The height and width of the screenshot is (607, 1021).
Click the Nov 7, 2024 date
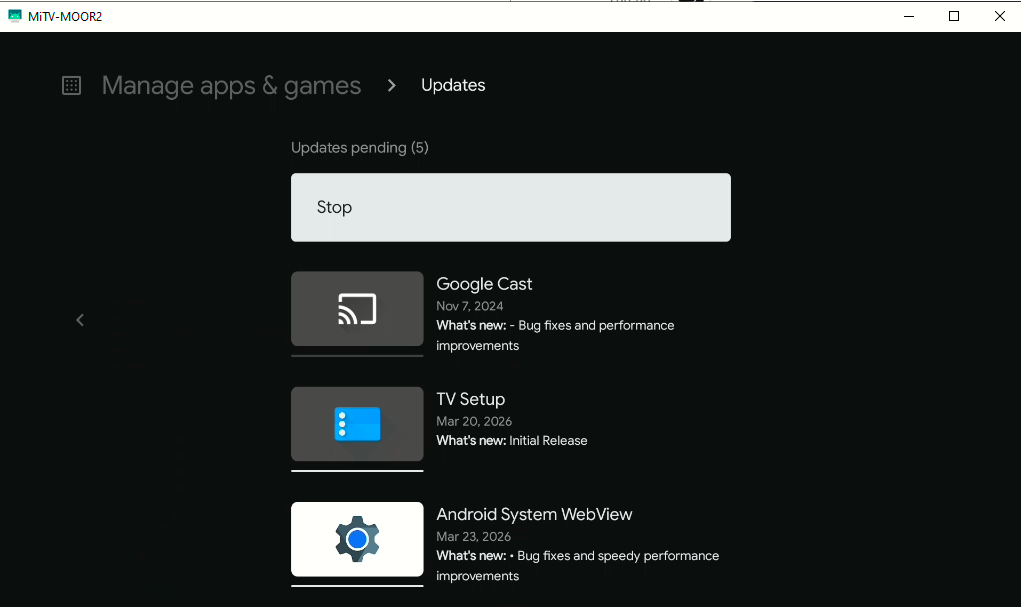pyautogui.click(x=469, y=306)
